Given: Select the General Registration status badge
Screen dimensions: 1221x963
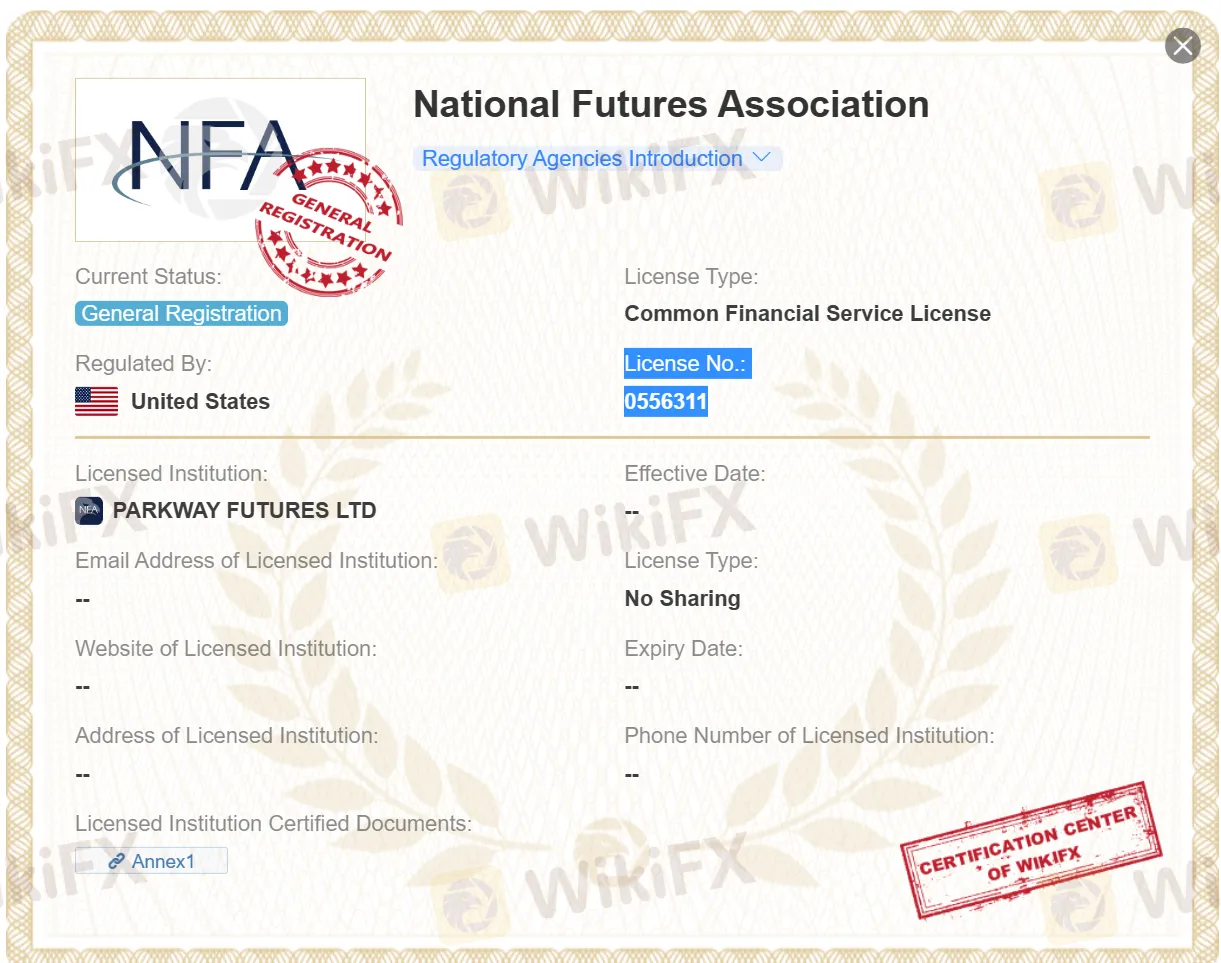Looking at the screenshot, I should point(181,313).
